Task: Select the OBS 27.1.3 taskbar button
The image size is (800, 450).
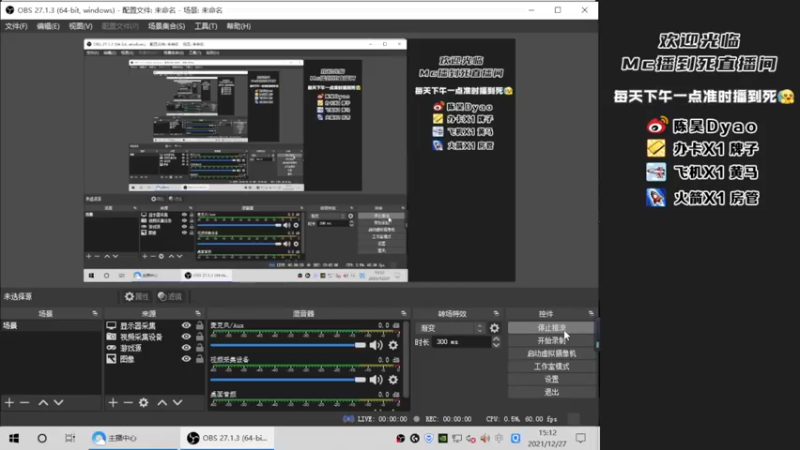Action: coord(227,438)
